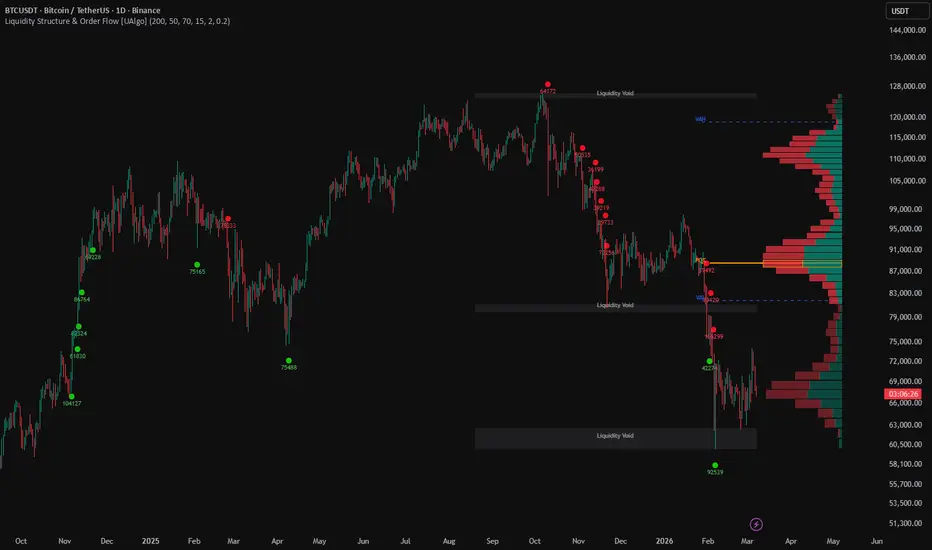Select the green marker labeled 75488
This screenshot has height=550, width=932.
(x=289, y=360)
